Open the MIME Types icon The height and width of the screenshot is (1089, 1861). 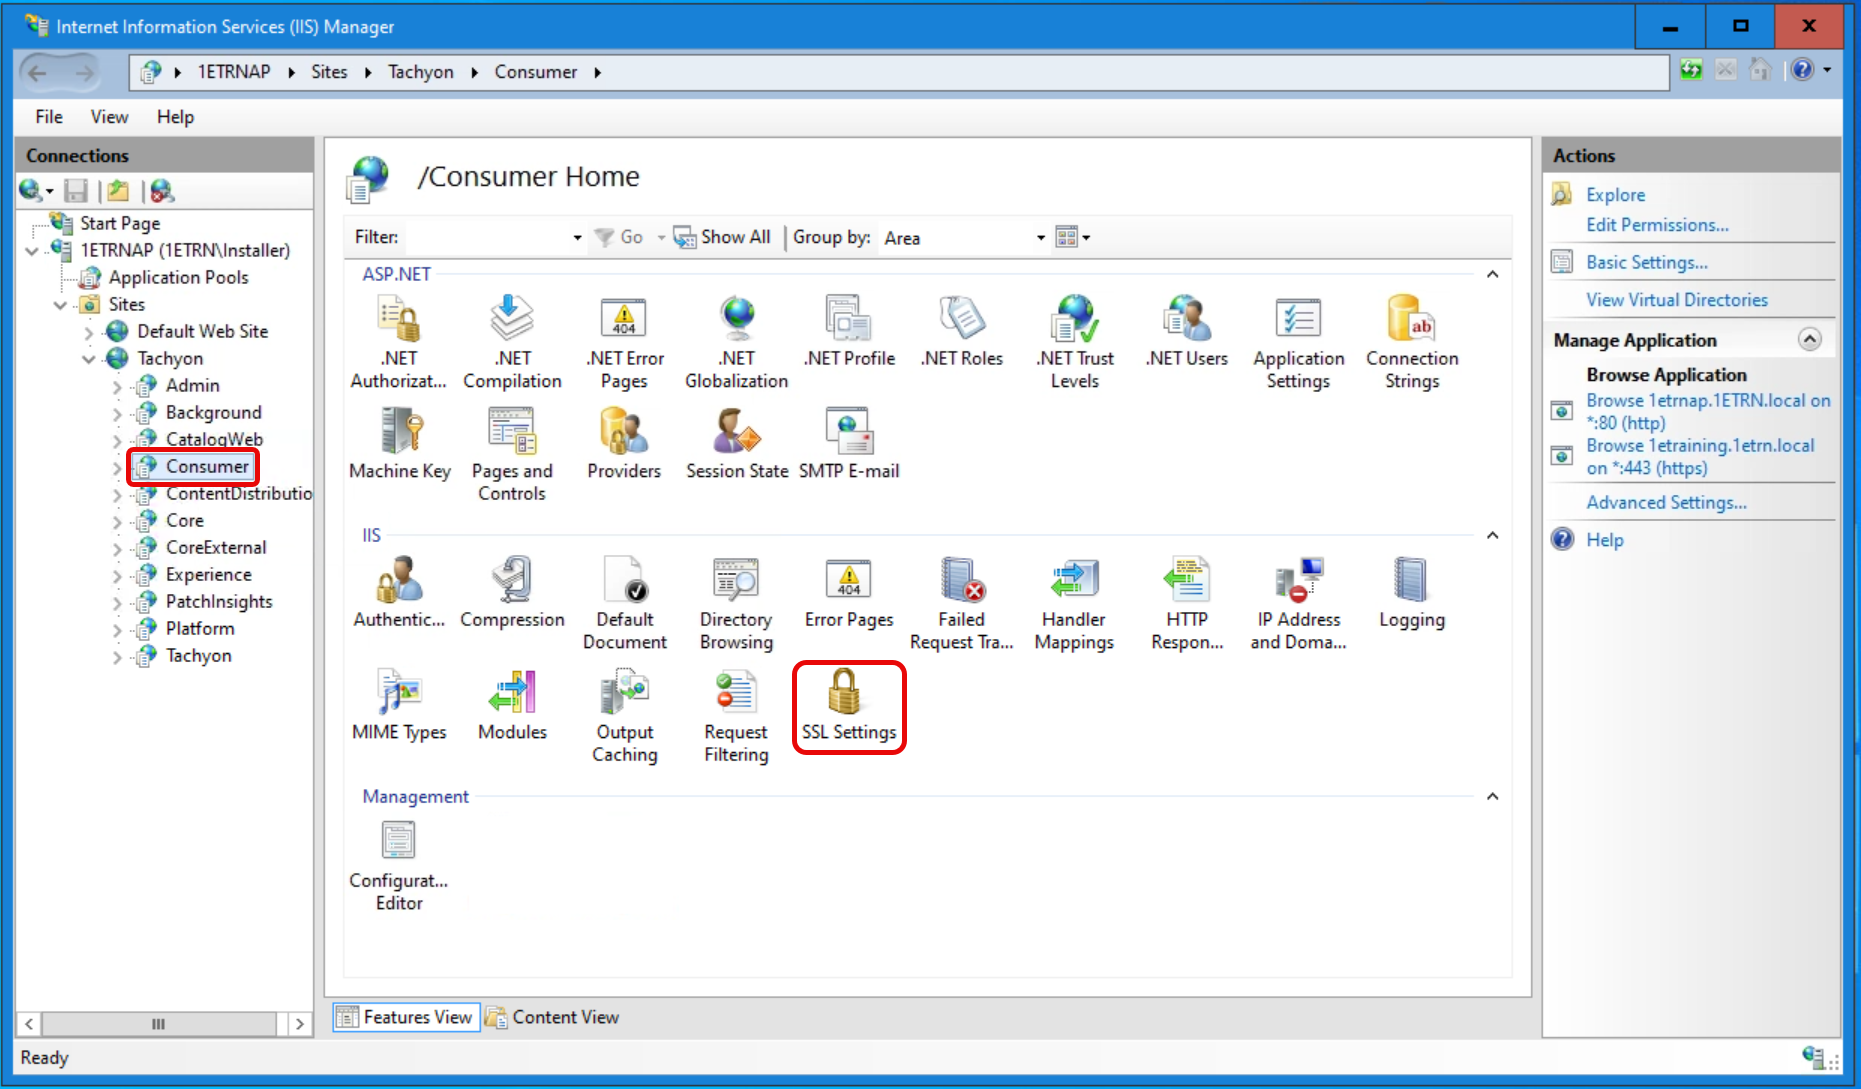click(x=399, y=706)
